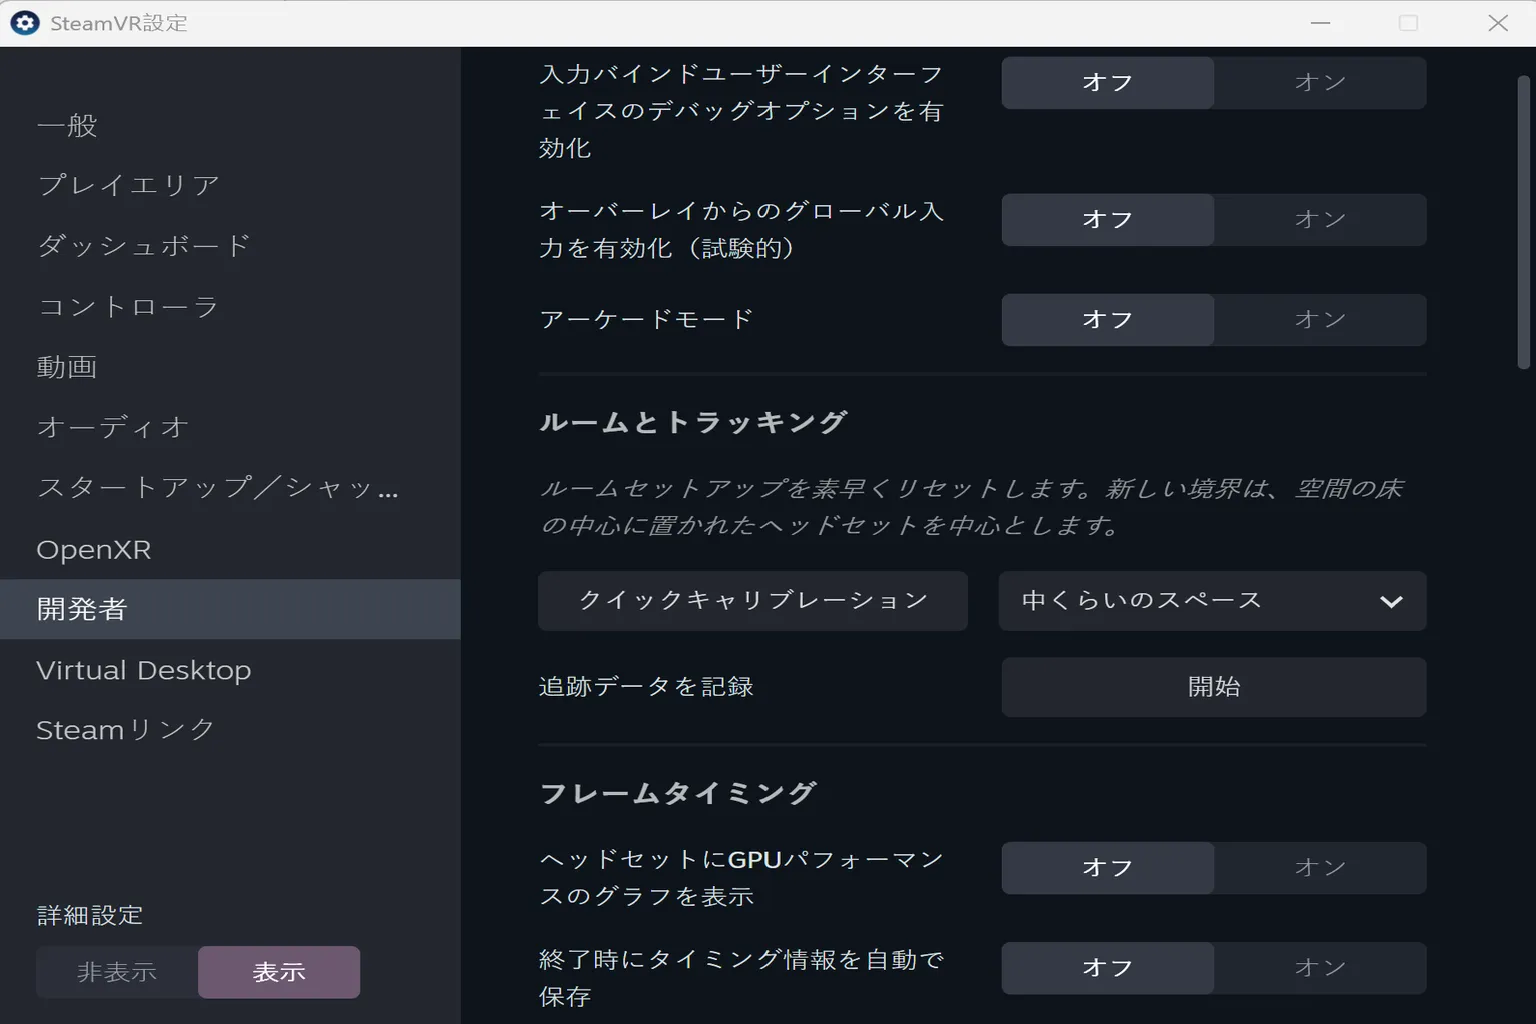Enable GPUパフォーマンス graph in headset (オン)

[x=1320, y=868]
